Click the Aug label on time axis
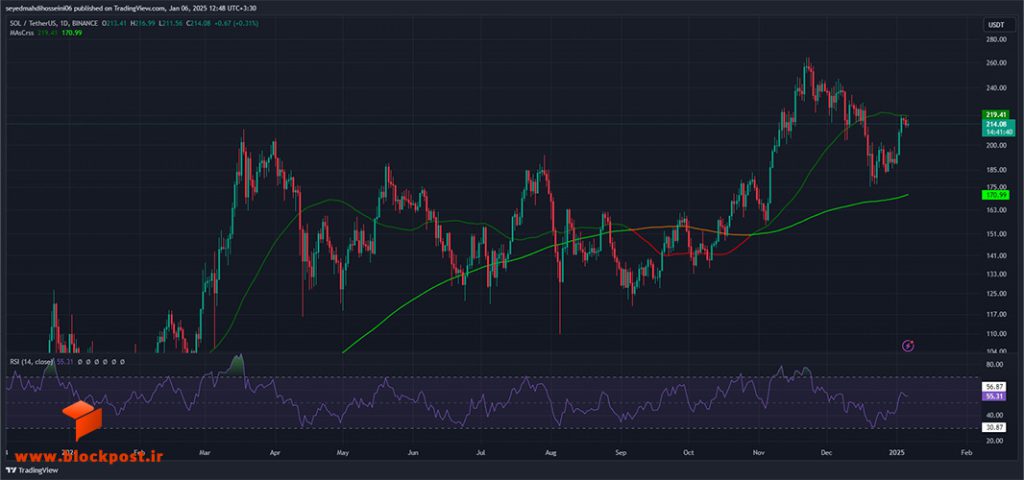 551,452
